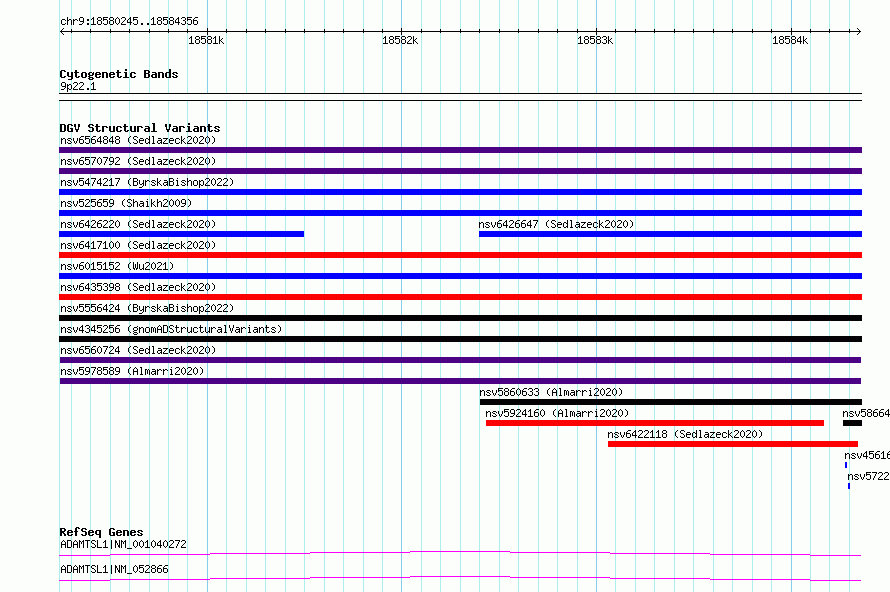Click the chr9:18580245..18584356 coordinates text
Image resolution: width=890 pixels, height=592 pixels.
[x=129, y=21]
